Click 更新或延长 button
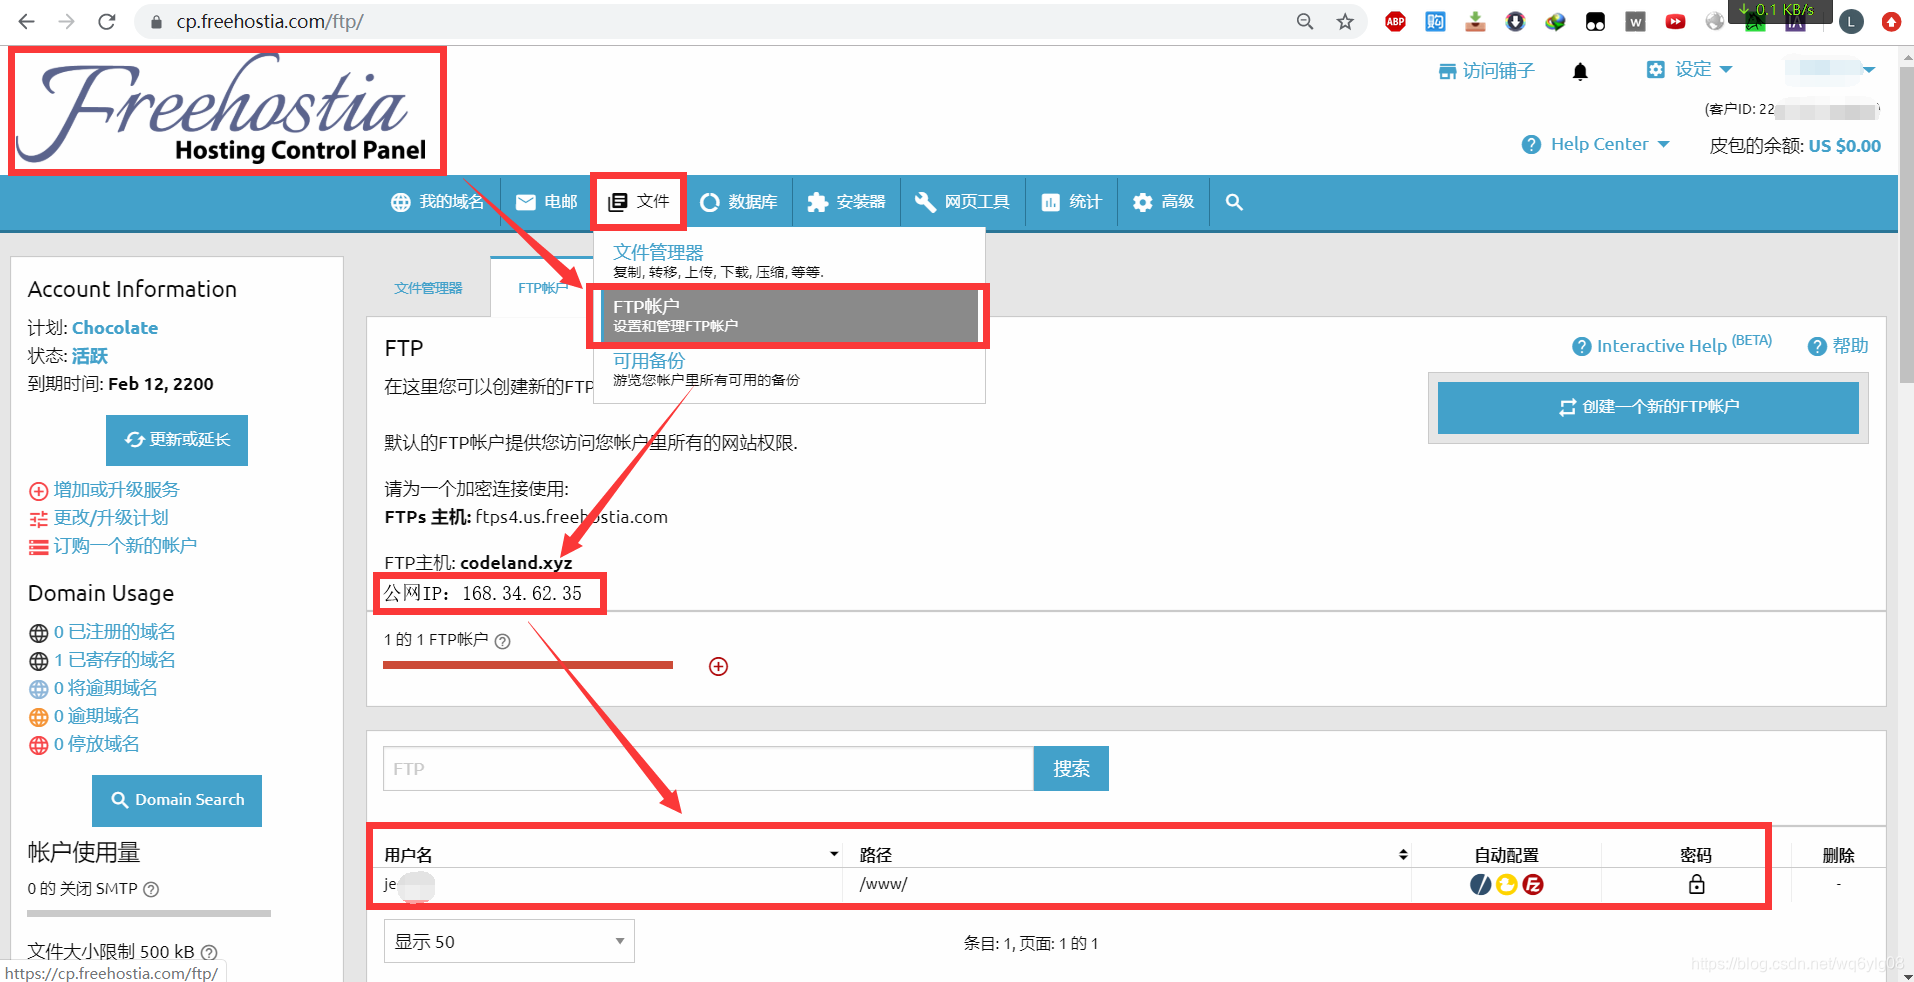This screenshot has height=982, width=1914. [177, 440]
